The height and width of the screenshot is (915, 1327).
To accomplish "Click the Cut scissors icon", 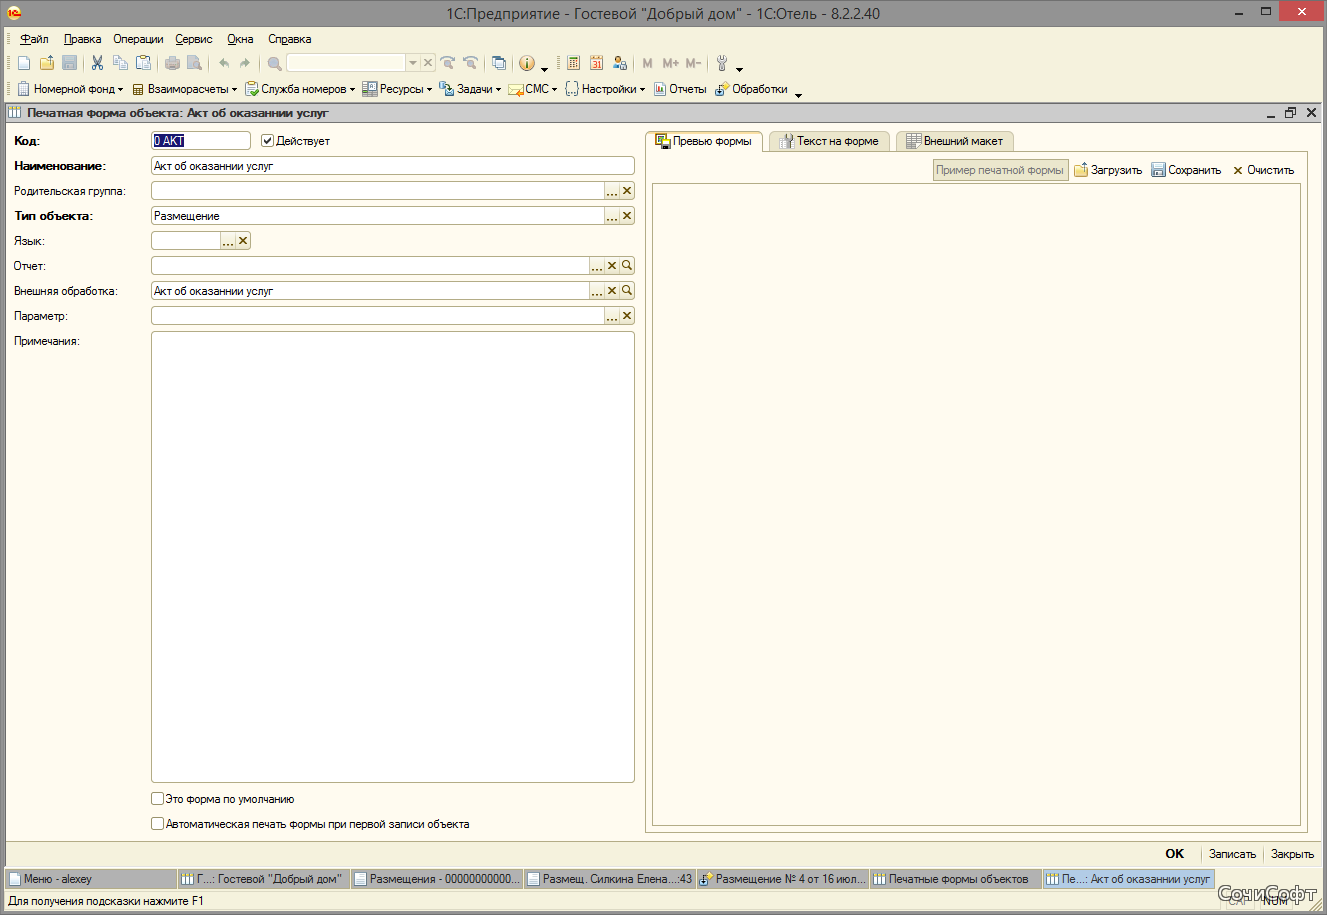I will click(97, 63).
